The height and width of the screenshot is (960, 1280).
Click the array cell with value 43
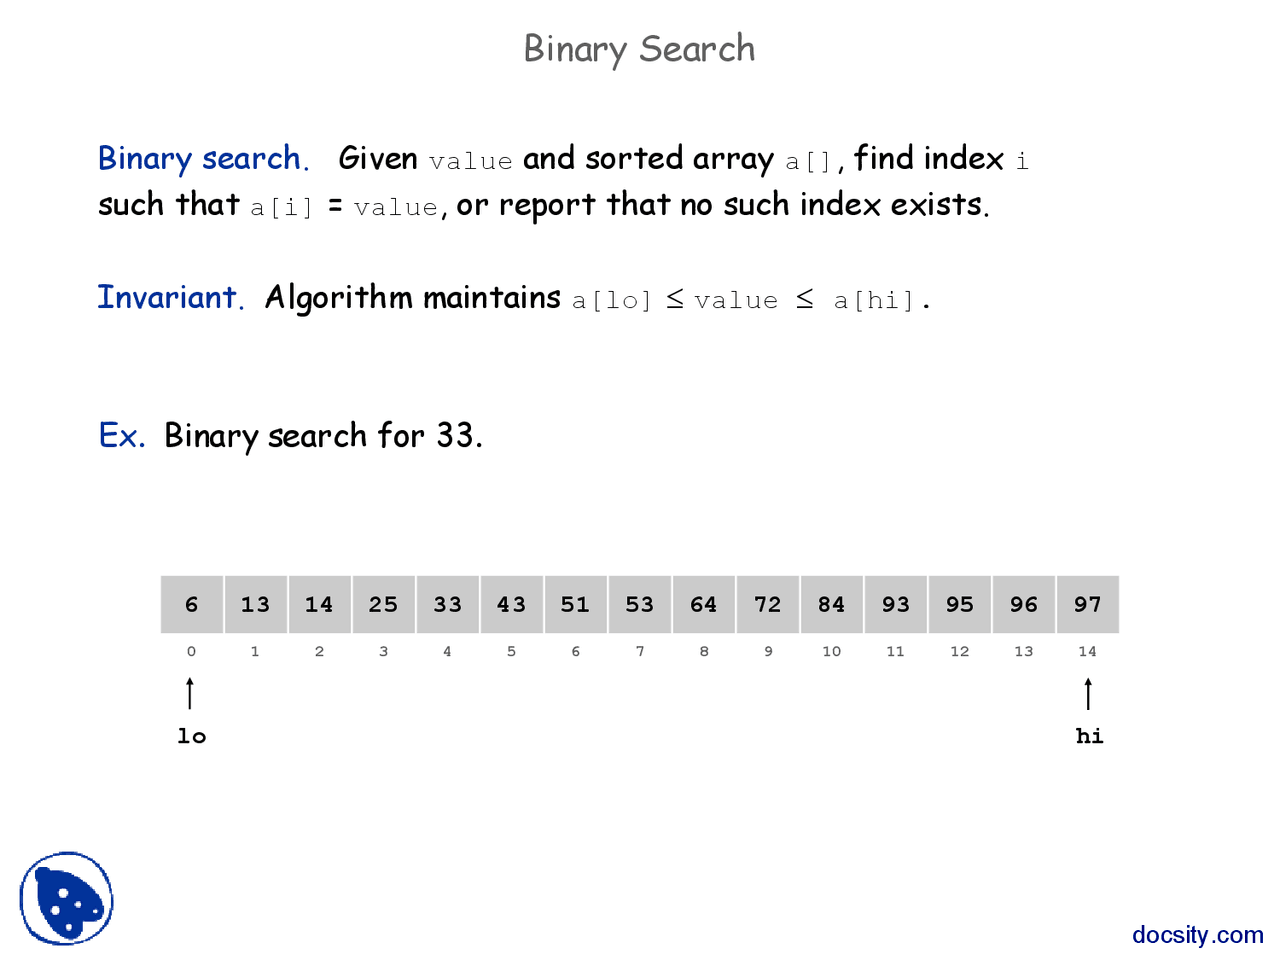512,604
